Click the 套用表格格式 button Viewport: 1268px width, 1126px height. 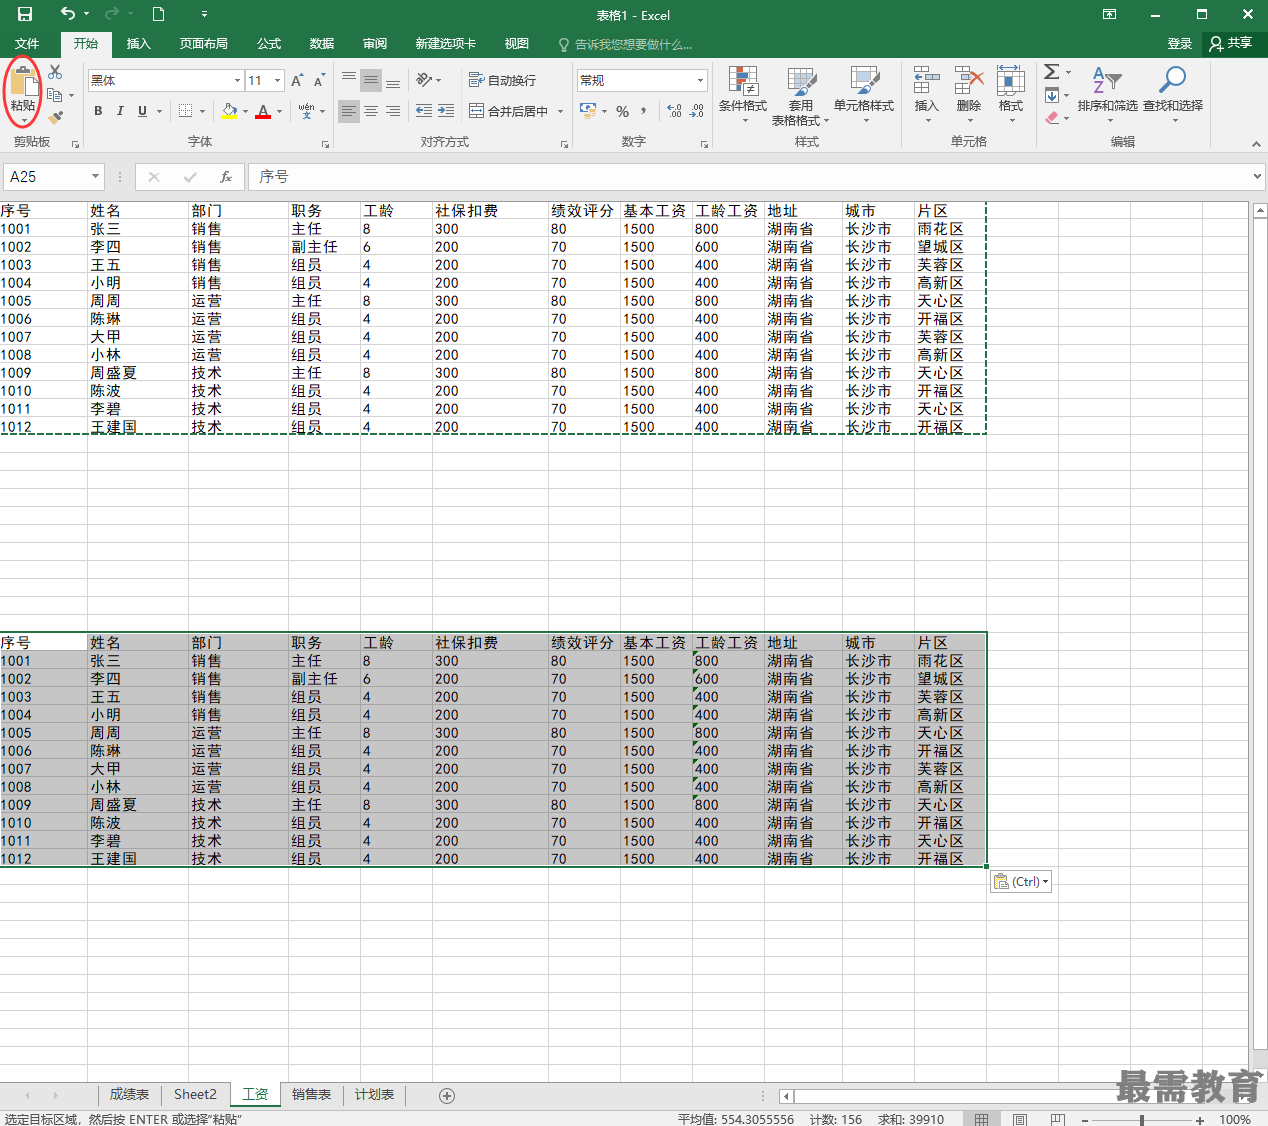coord(800,96)
